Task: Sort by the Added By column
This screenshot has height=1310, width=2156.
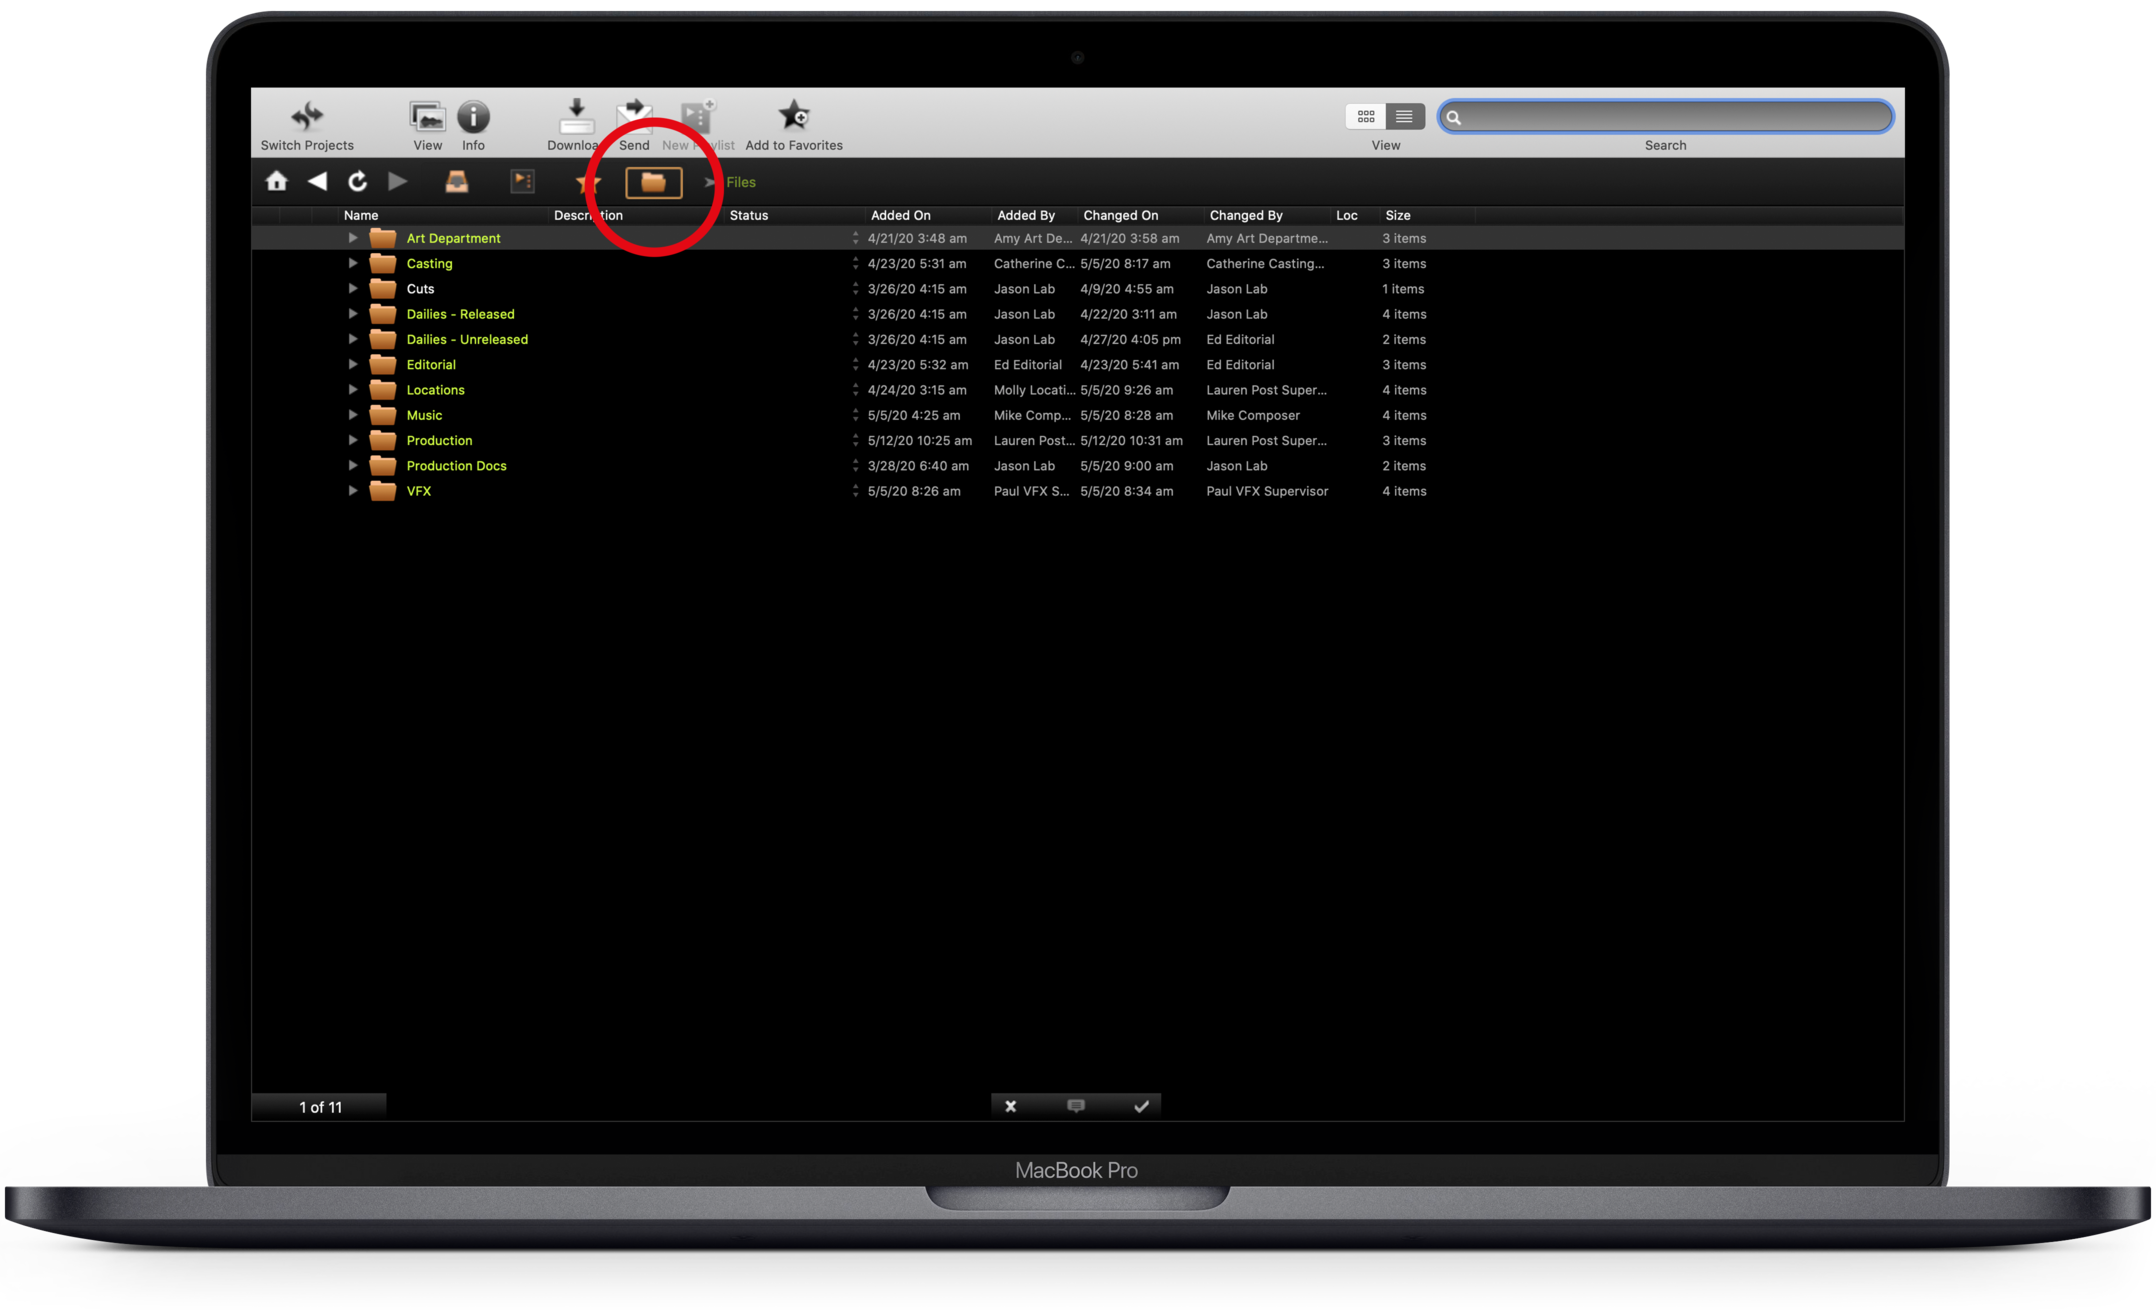Action: (1025, 215)
